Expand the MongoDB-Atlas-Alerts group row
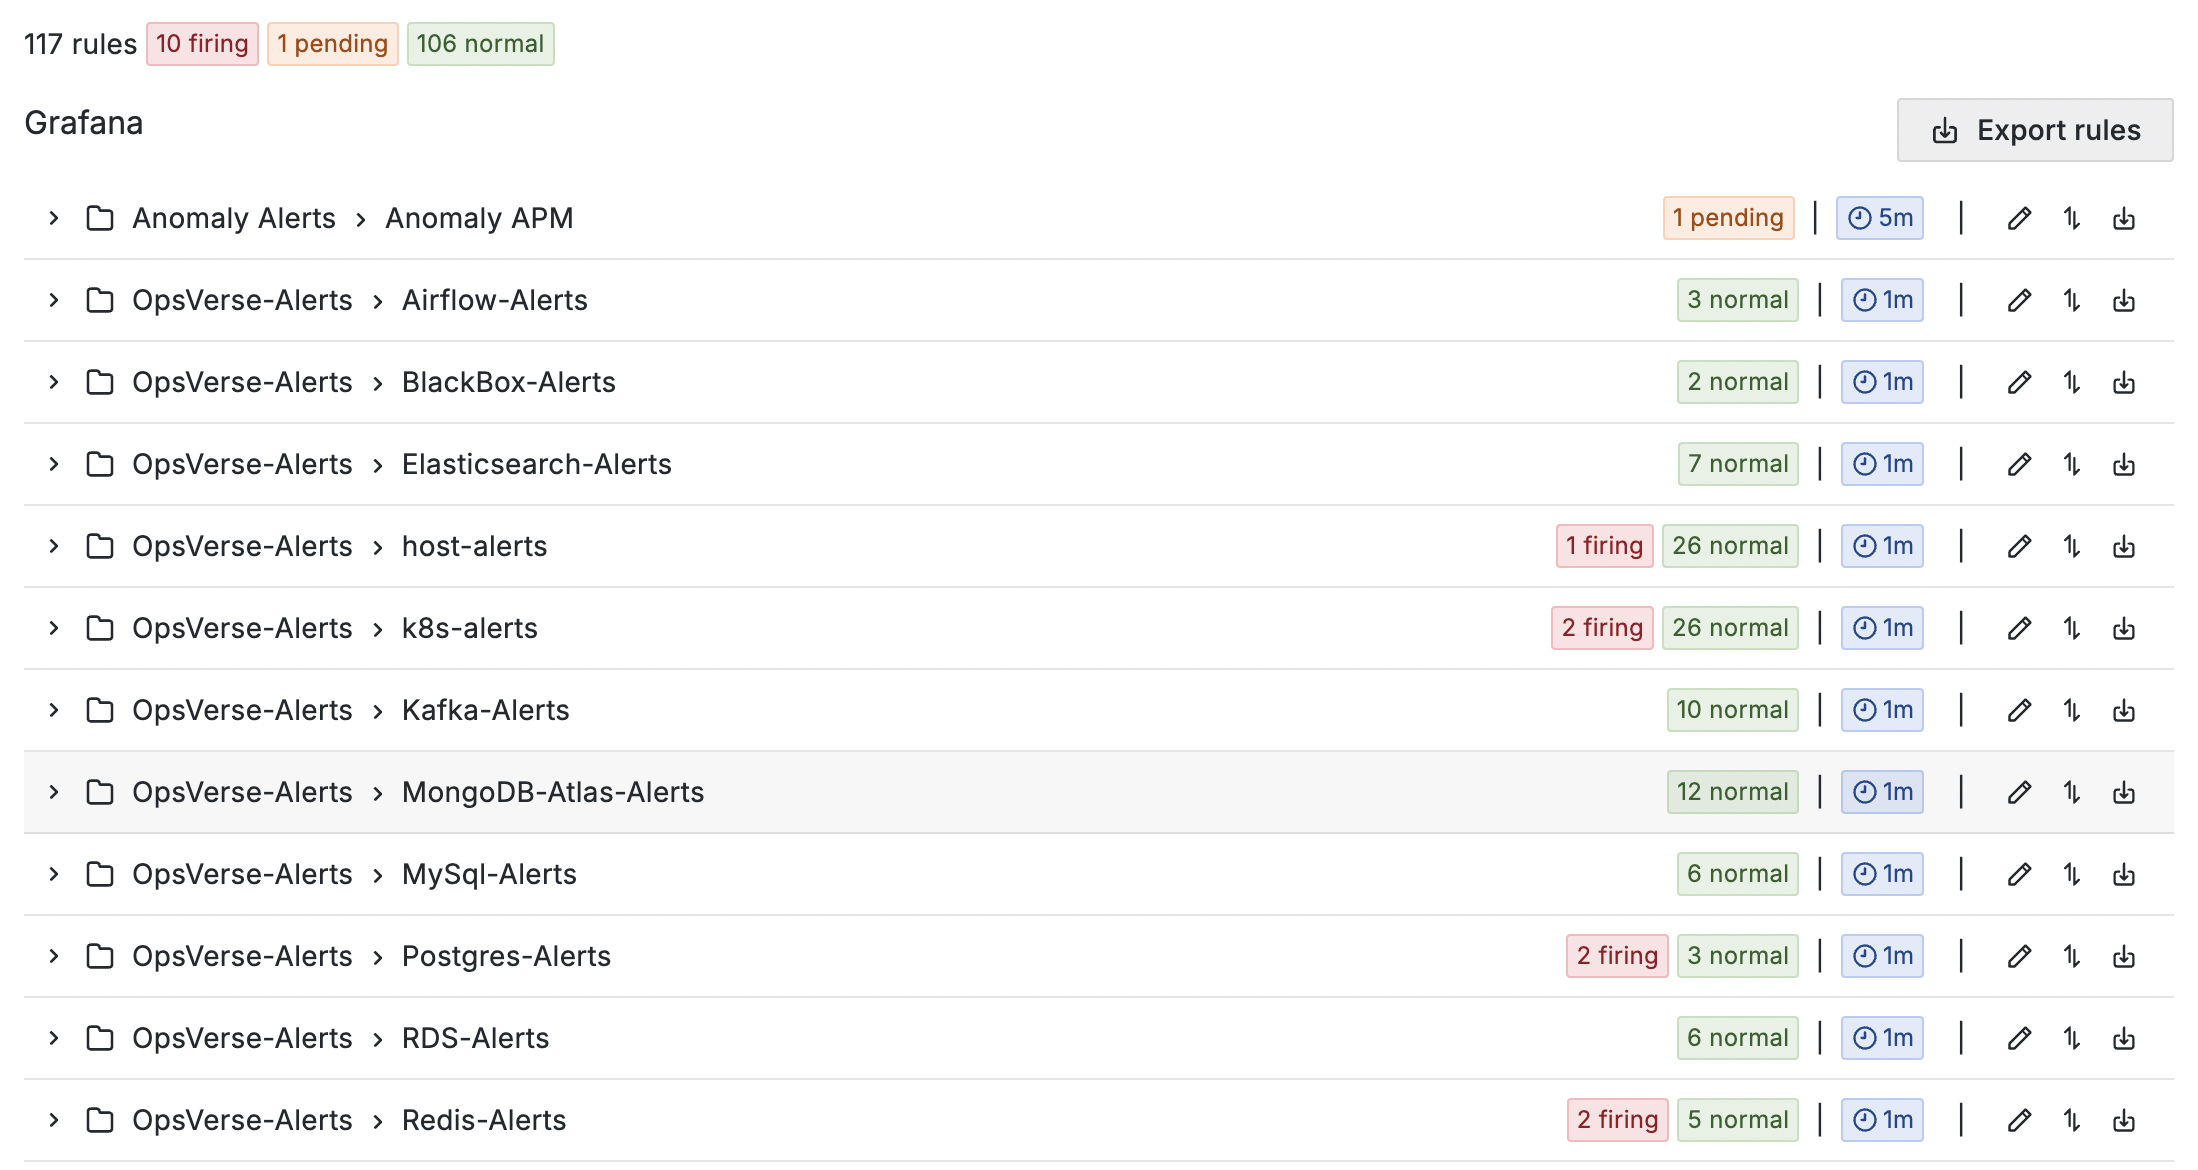This screenshot has width=2198, height=1170. [x=54, y=792]
